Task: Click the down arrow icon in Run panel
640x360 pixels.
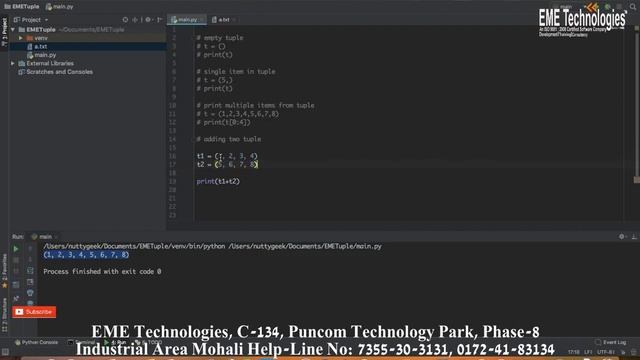Action: click(30, 260)
